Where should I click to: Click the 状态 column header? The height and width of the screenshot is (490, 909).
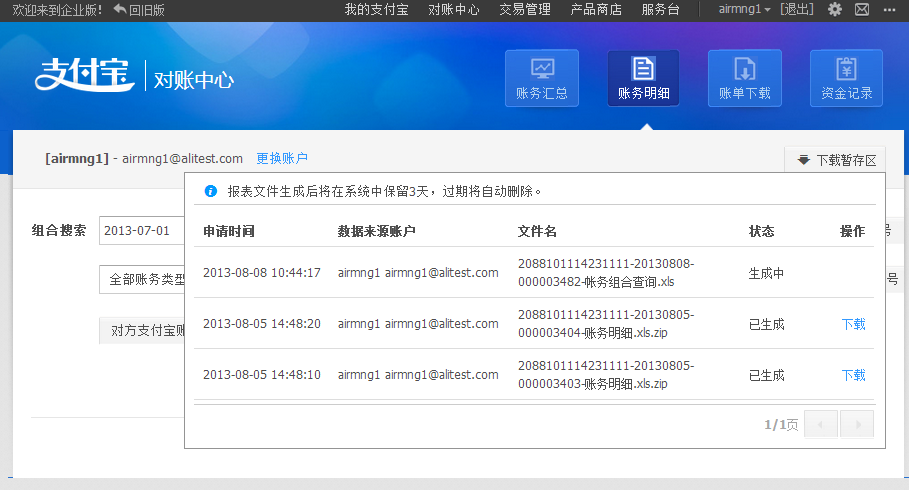coord(761,231)
